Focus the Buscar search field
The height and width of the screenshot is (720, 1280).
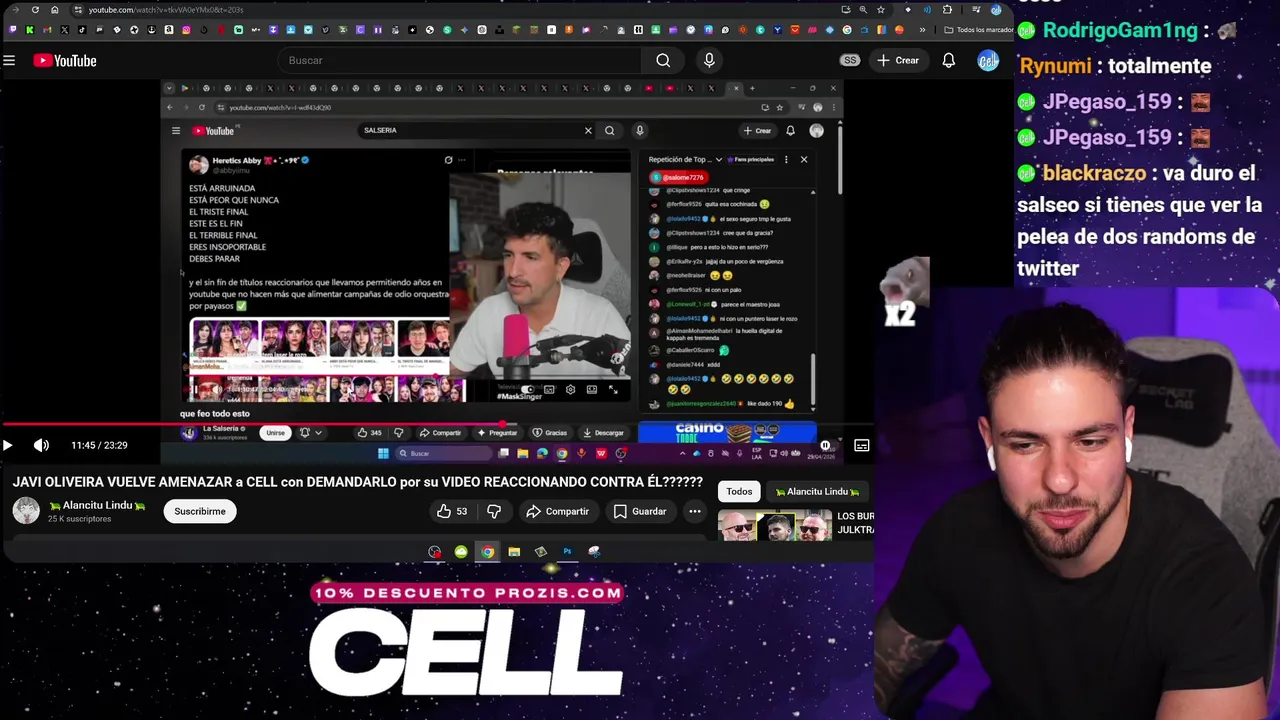(460, 61)
